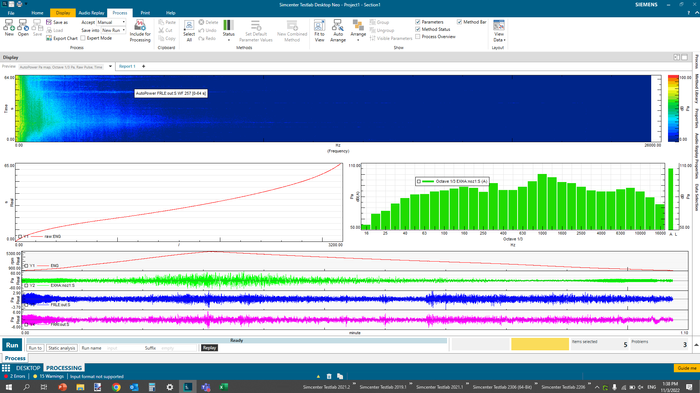
Task: Switch to the Audio Replay ribbon tab
Action: tap(92, 13)
